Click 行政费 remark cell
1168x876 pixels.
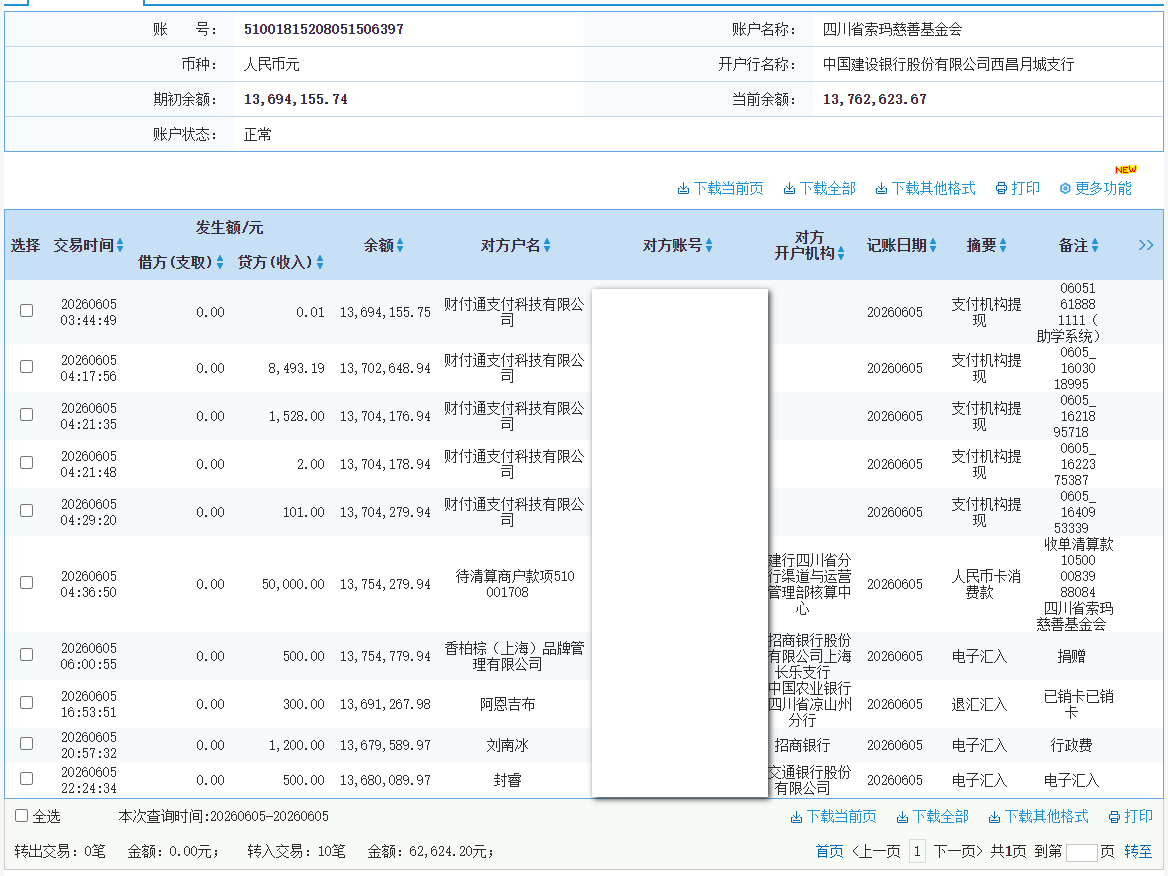(x=1071, y=745)
